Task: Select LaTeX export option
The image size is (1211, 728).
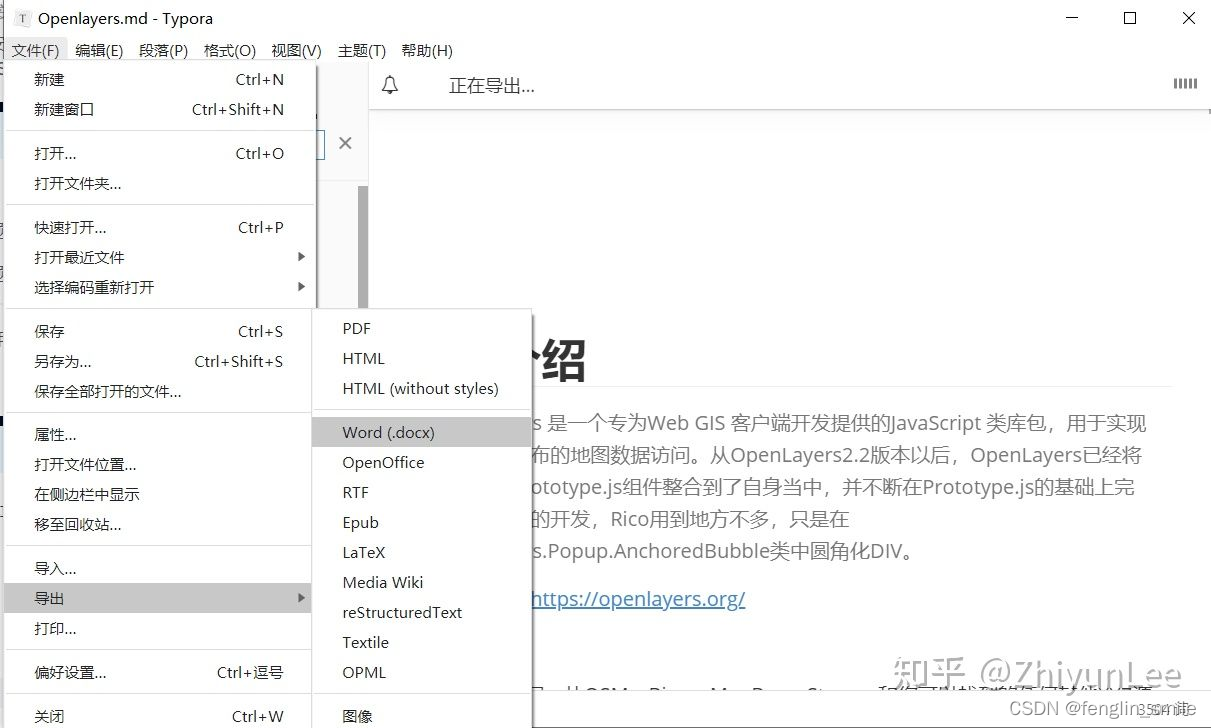Action: pyautogui.click(x=422, y=552)
